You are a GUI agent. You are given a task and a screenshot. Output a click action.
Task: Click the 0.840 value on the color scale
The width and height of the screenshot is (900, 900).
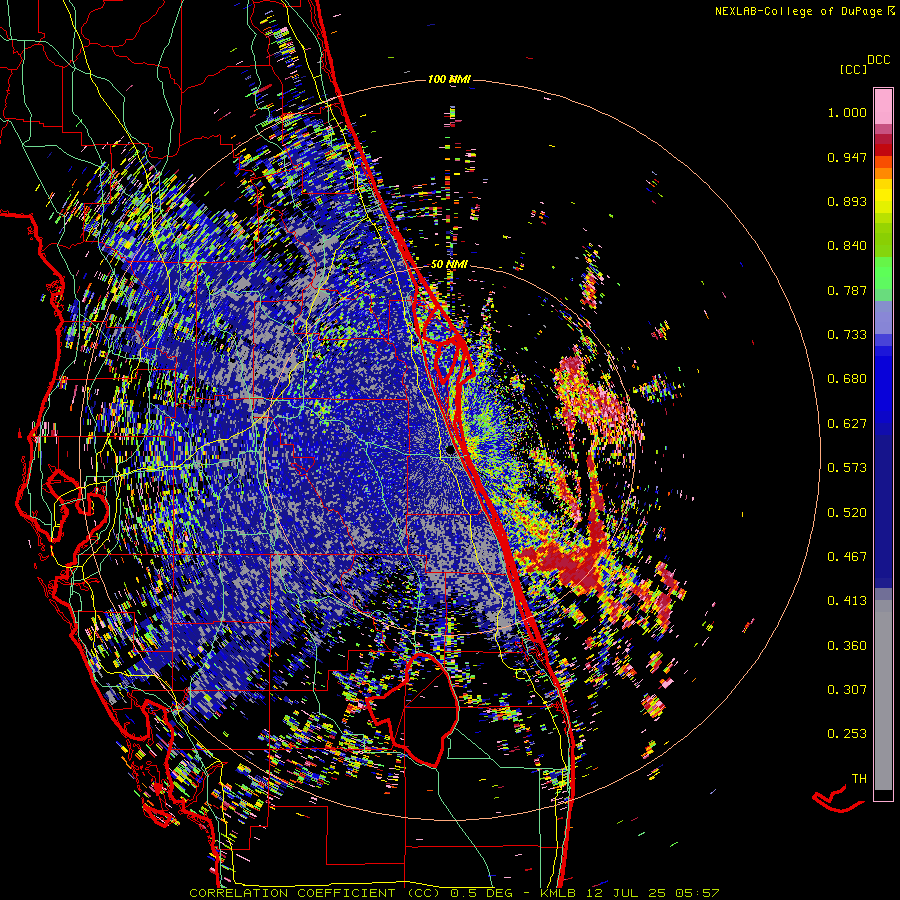point(847,246)
